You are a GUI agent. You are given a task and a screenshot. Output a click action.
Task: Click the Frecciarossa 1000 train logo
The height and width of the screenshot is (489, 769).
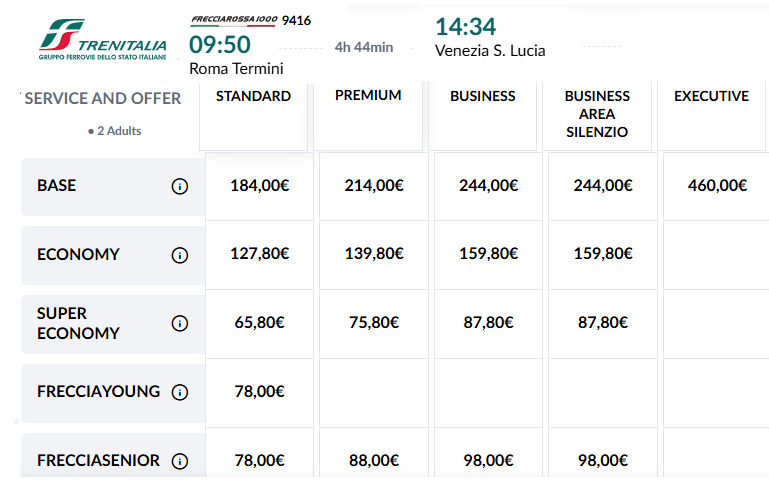[234, 20]
